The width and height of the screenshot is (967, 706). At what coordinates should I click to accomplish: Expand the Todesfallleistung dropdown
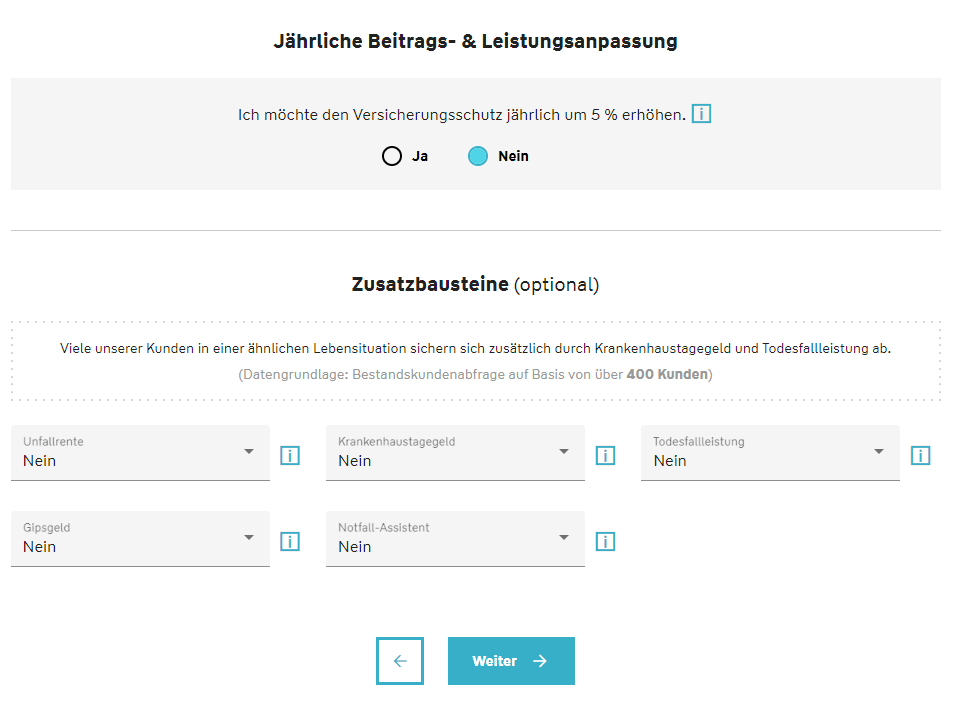(x=770, y=453)
